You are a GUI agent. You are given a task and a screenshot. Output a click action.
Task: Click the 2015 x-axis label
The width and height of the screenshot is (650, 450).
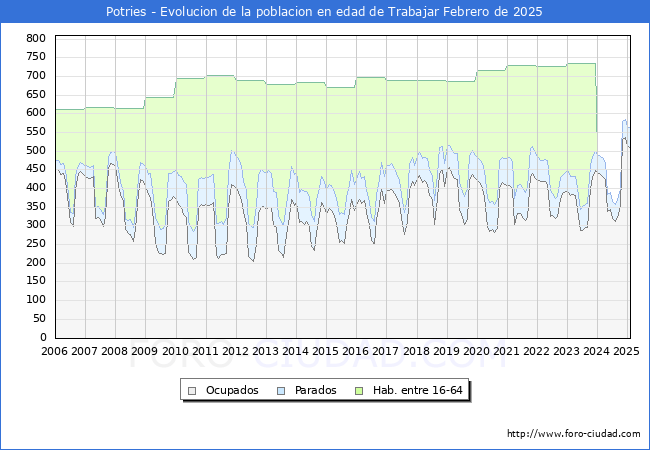[x=325, y=351]
